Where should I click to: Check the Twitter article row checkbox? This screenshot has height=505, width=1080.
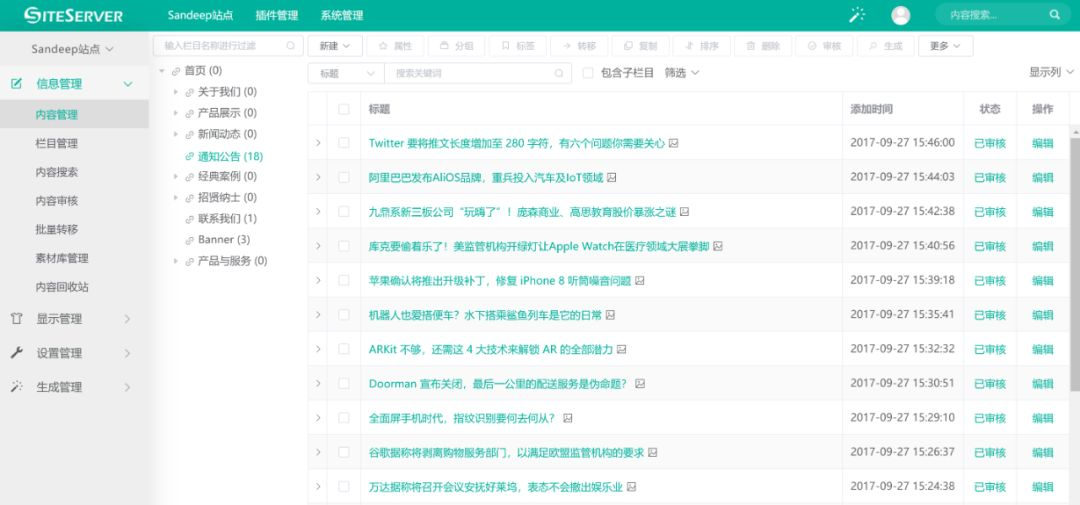point(344,143)
